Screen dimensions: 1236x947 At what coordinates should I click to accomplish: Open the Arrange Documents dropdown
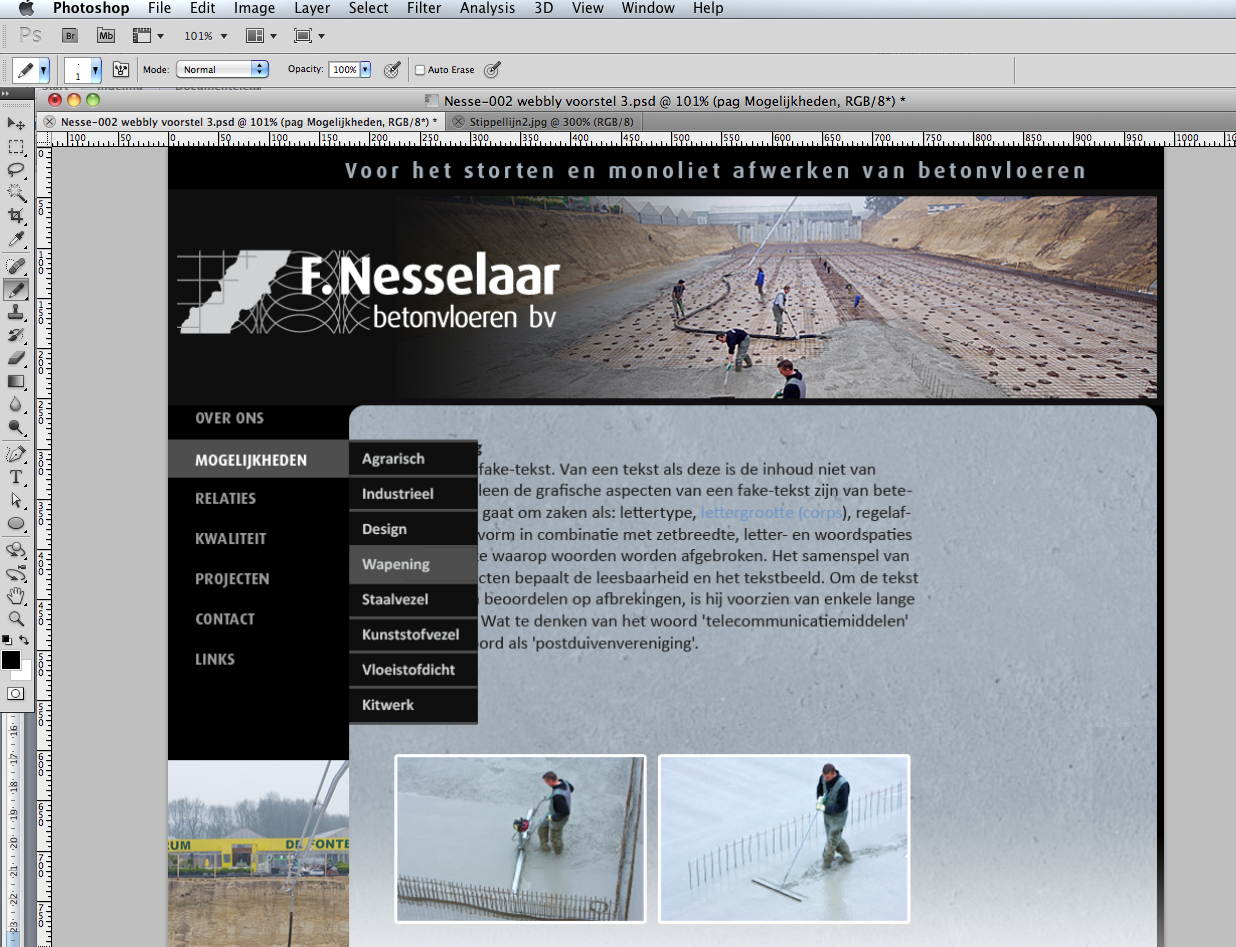click(x=262, y=35)
